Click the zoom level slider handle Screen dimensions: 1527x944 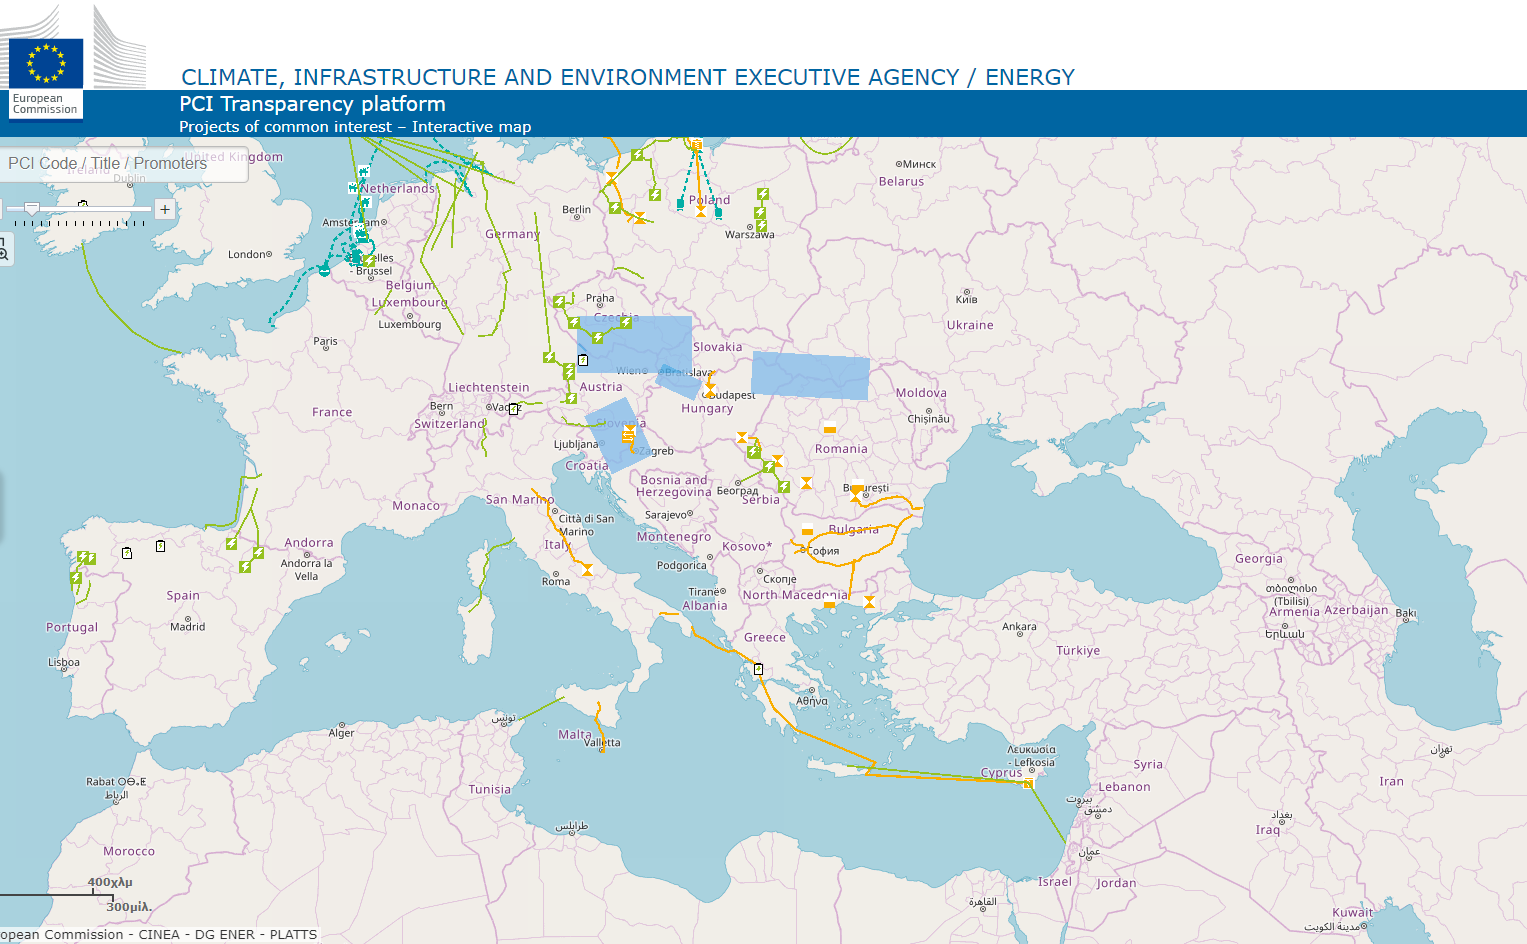32,208
